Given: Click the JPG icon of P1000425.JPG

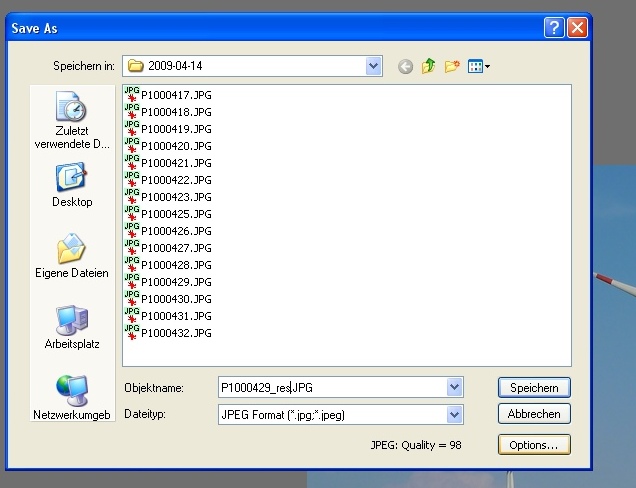Looking at the screenshot, I should pos(132,213).
